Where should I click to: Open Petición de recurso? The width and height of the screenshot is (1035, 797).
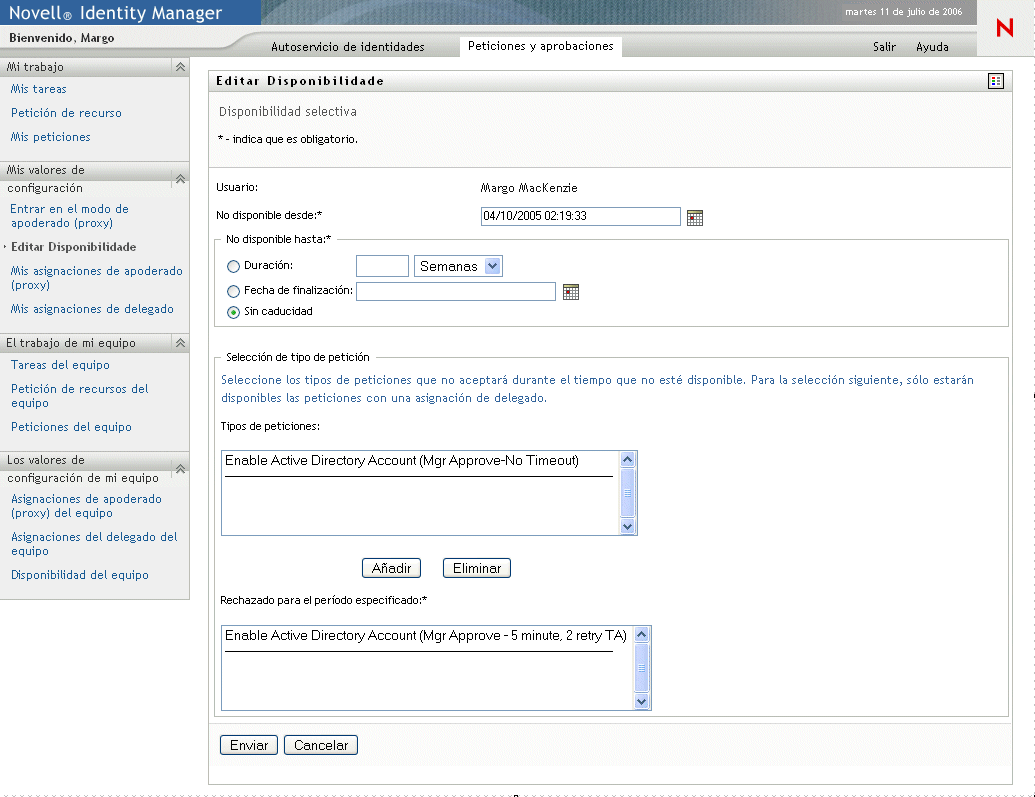(66, 113)
